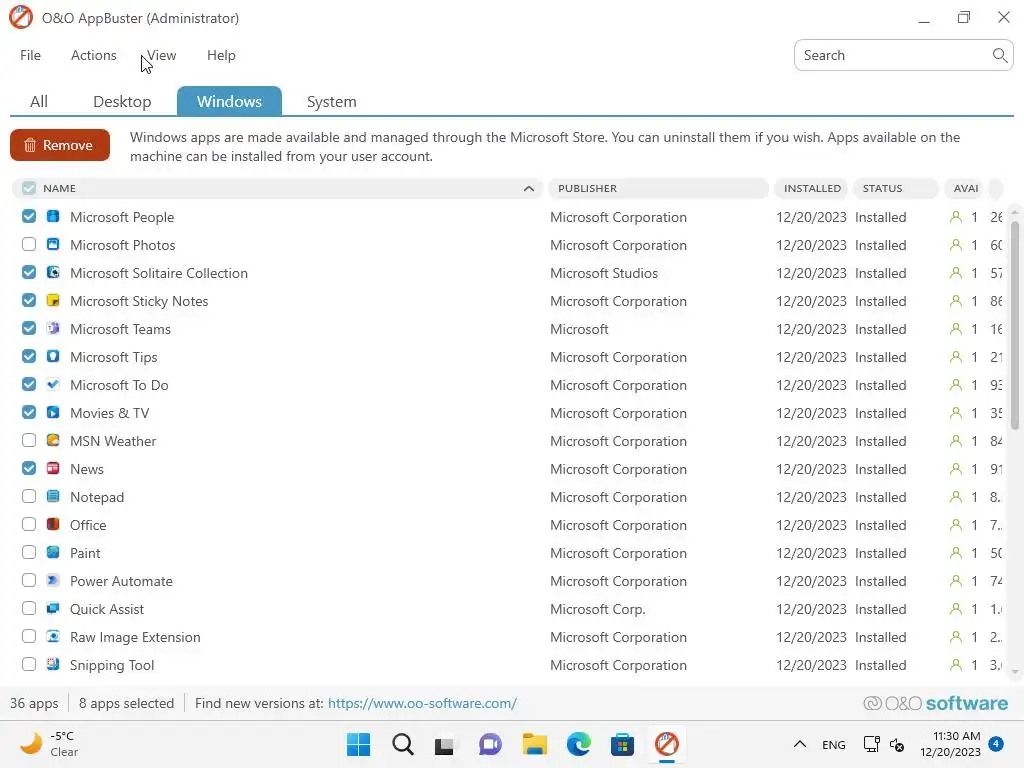
Task: Open Windows Start menu on taskbar
Action: coord(359,744)
